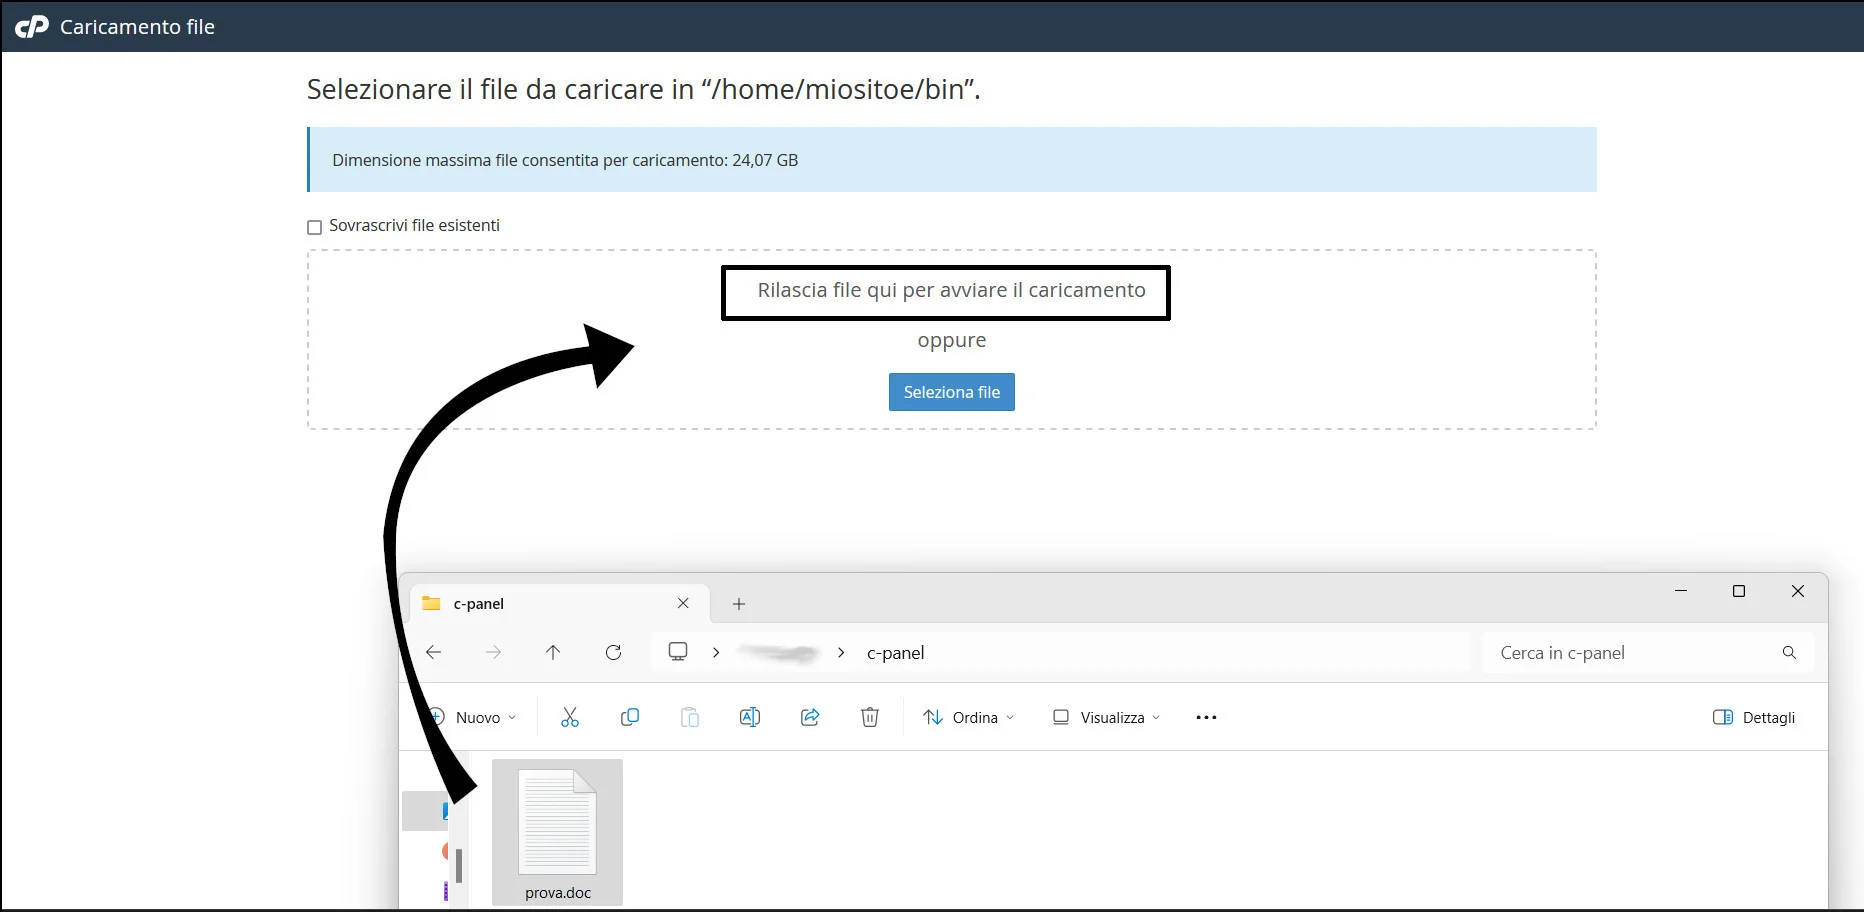Select the Cut tool in the toolbar
Screen dimensions: 1864x912
[570, 717]
